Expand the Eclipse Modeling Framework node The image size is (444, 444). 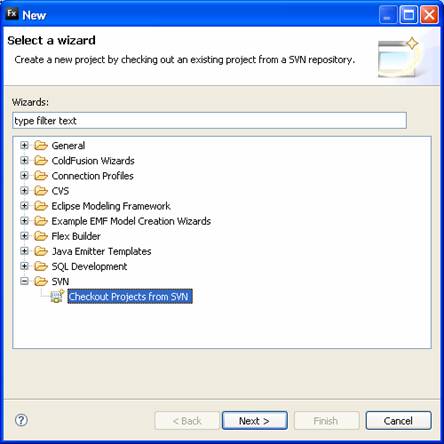click(24, 206)
